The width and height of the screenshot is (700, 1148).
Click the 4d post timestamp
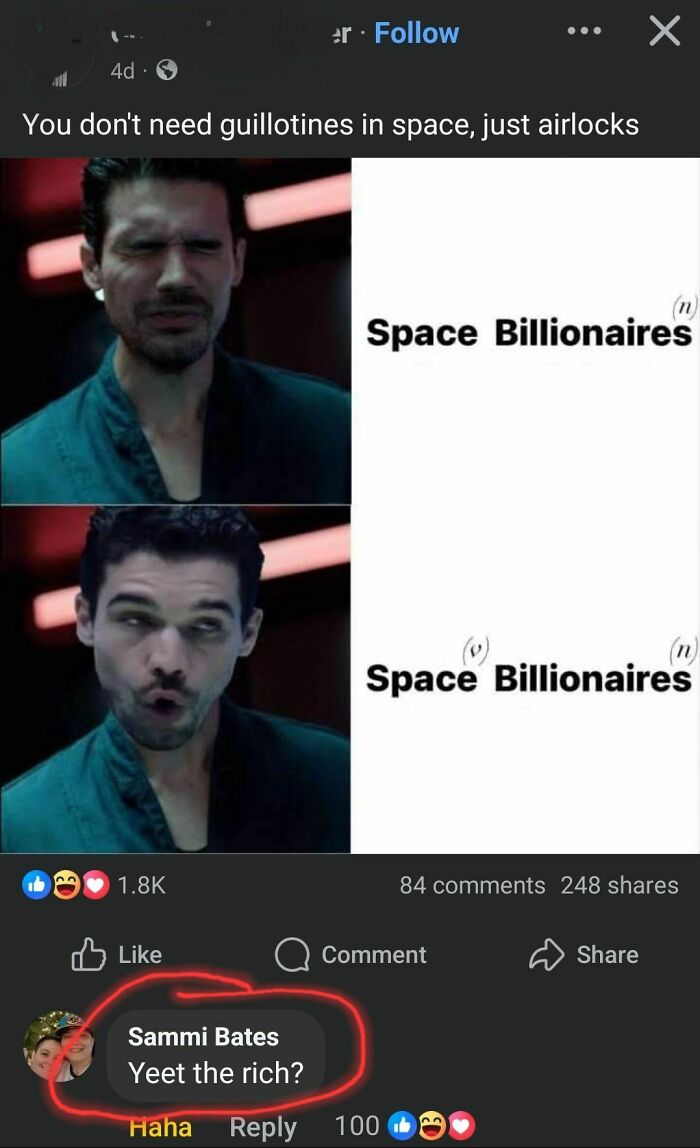pos(122,70)
